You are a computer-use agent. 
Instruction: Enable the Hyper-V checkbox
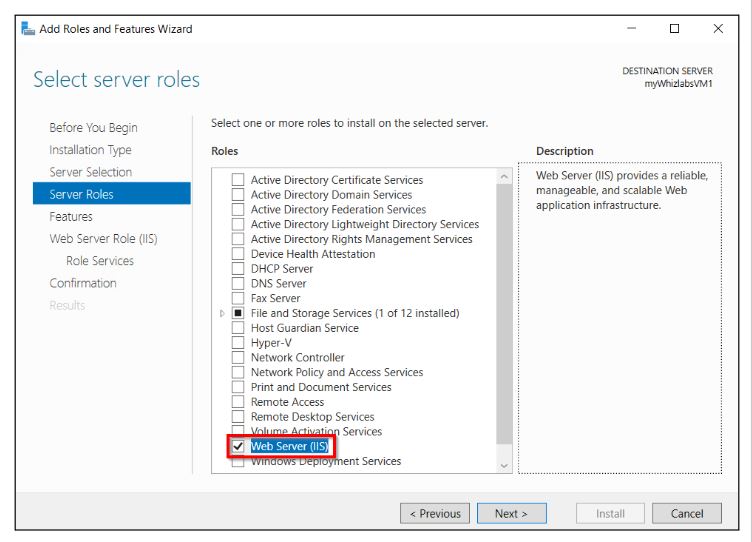(x=238, y=343)
